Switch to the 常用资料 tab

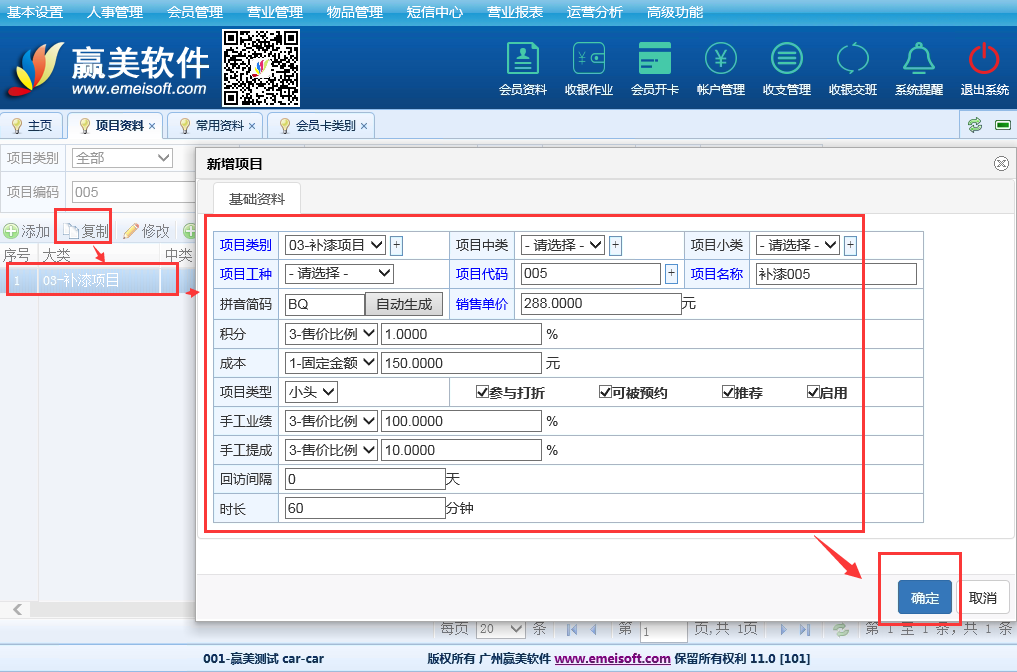(219, 126)
